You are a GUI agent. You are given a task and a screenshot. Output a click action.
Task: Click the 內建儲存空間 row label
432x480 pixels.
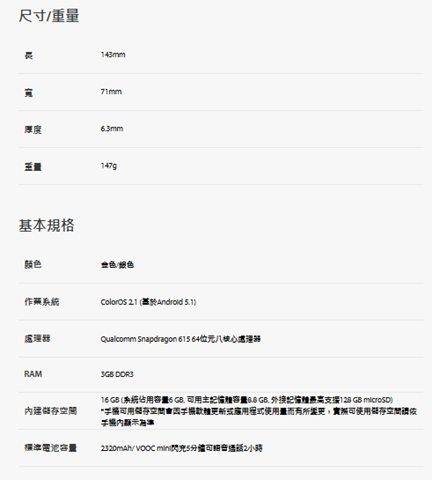tap(51, 411)
